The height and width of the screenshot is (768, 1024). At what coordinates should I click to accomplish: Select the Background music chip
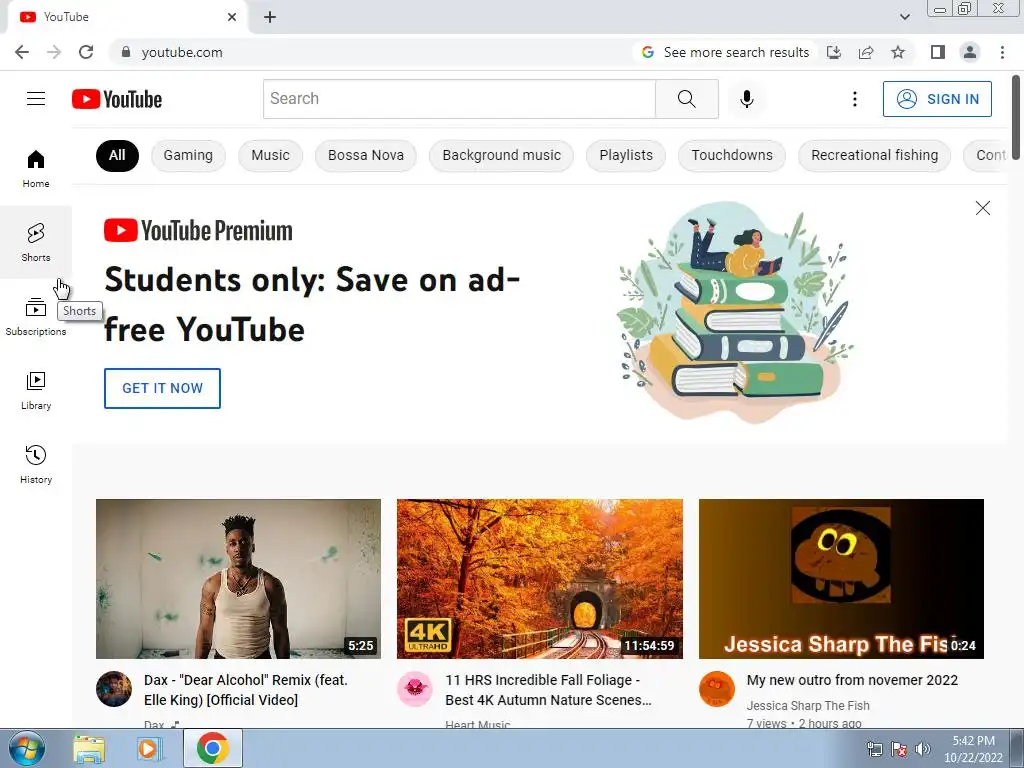502,155
